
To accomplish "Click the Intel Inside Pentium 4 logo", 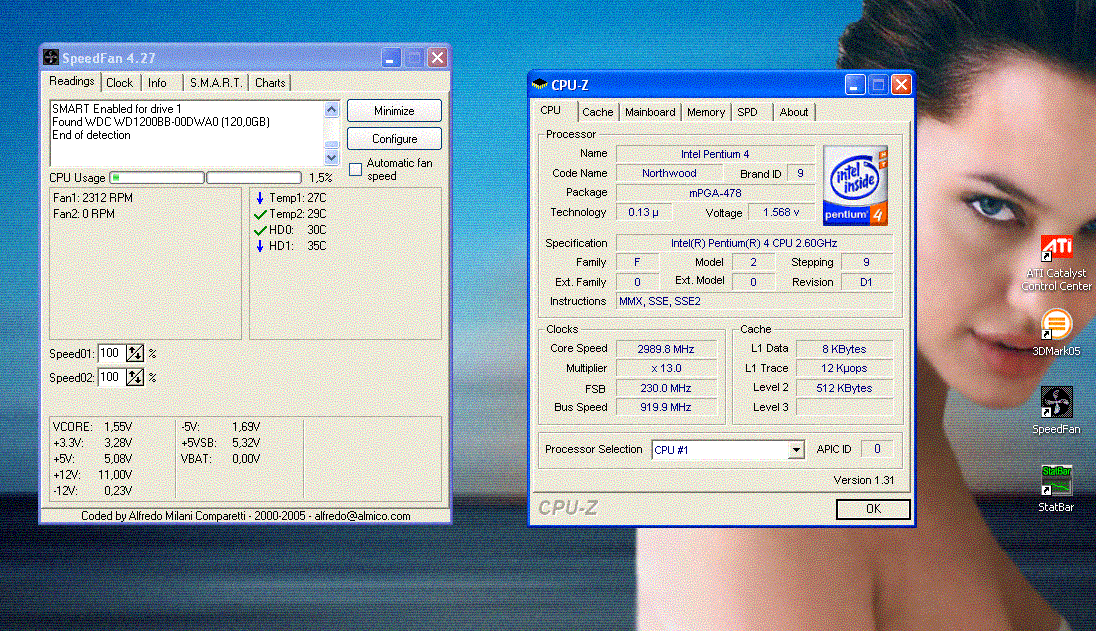I will 855,185.
